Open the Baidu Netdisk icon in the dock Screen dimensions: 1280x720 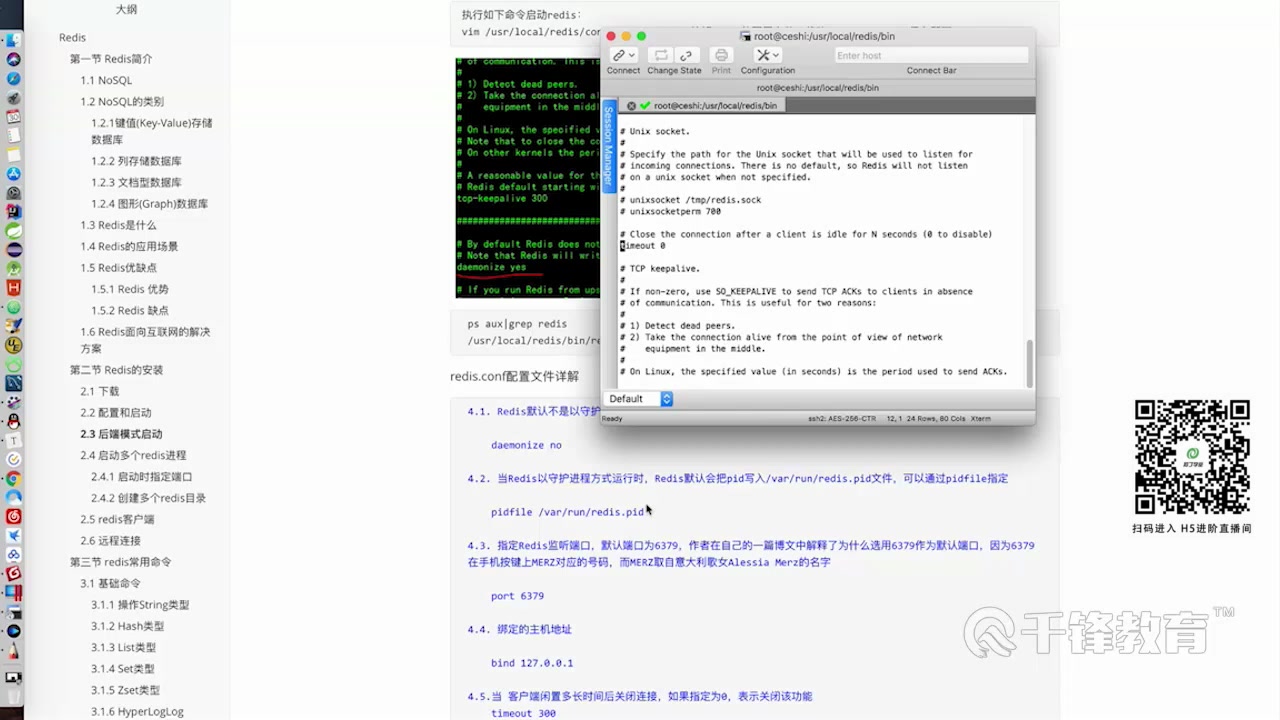point(13,554)
